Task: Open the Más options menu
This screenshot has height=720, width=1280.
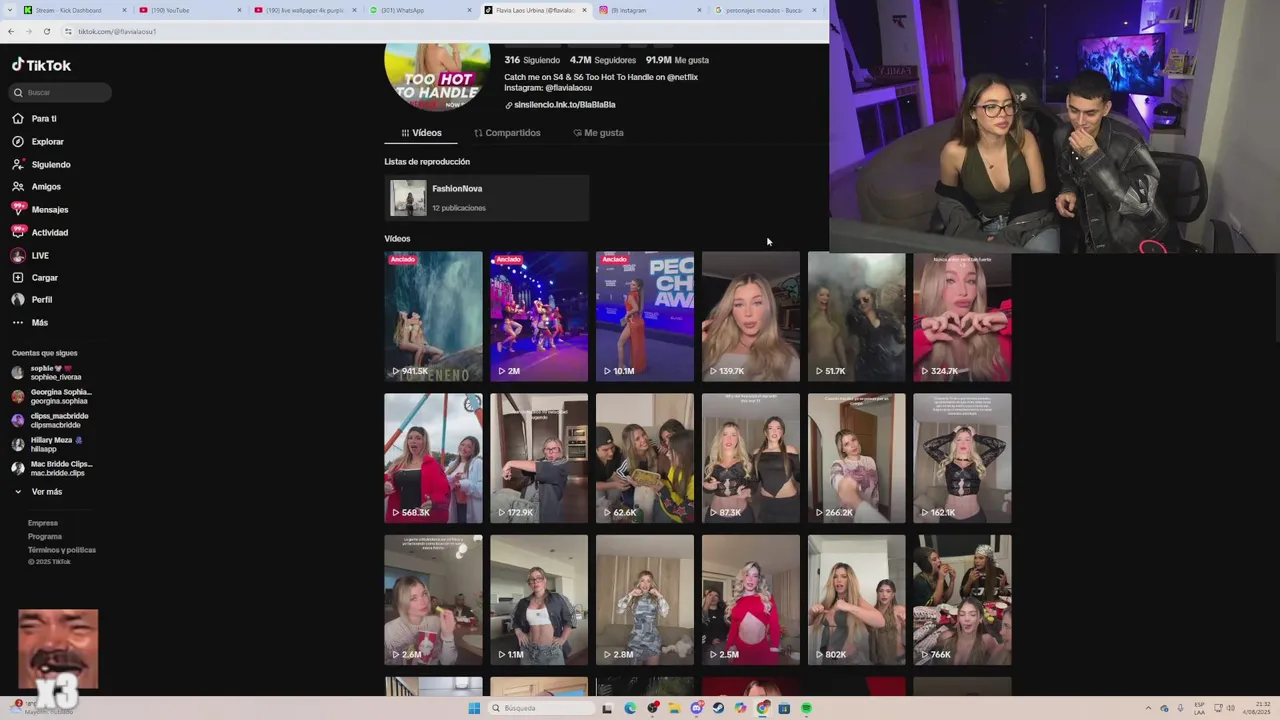Action: 30,323
